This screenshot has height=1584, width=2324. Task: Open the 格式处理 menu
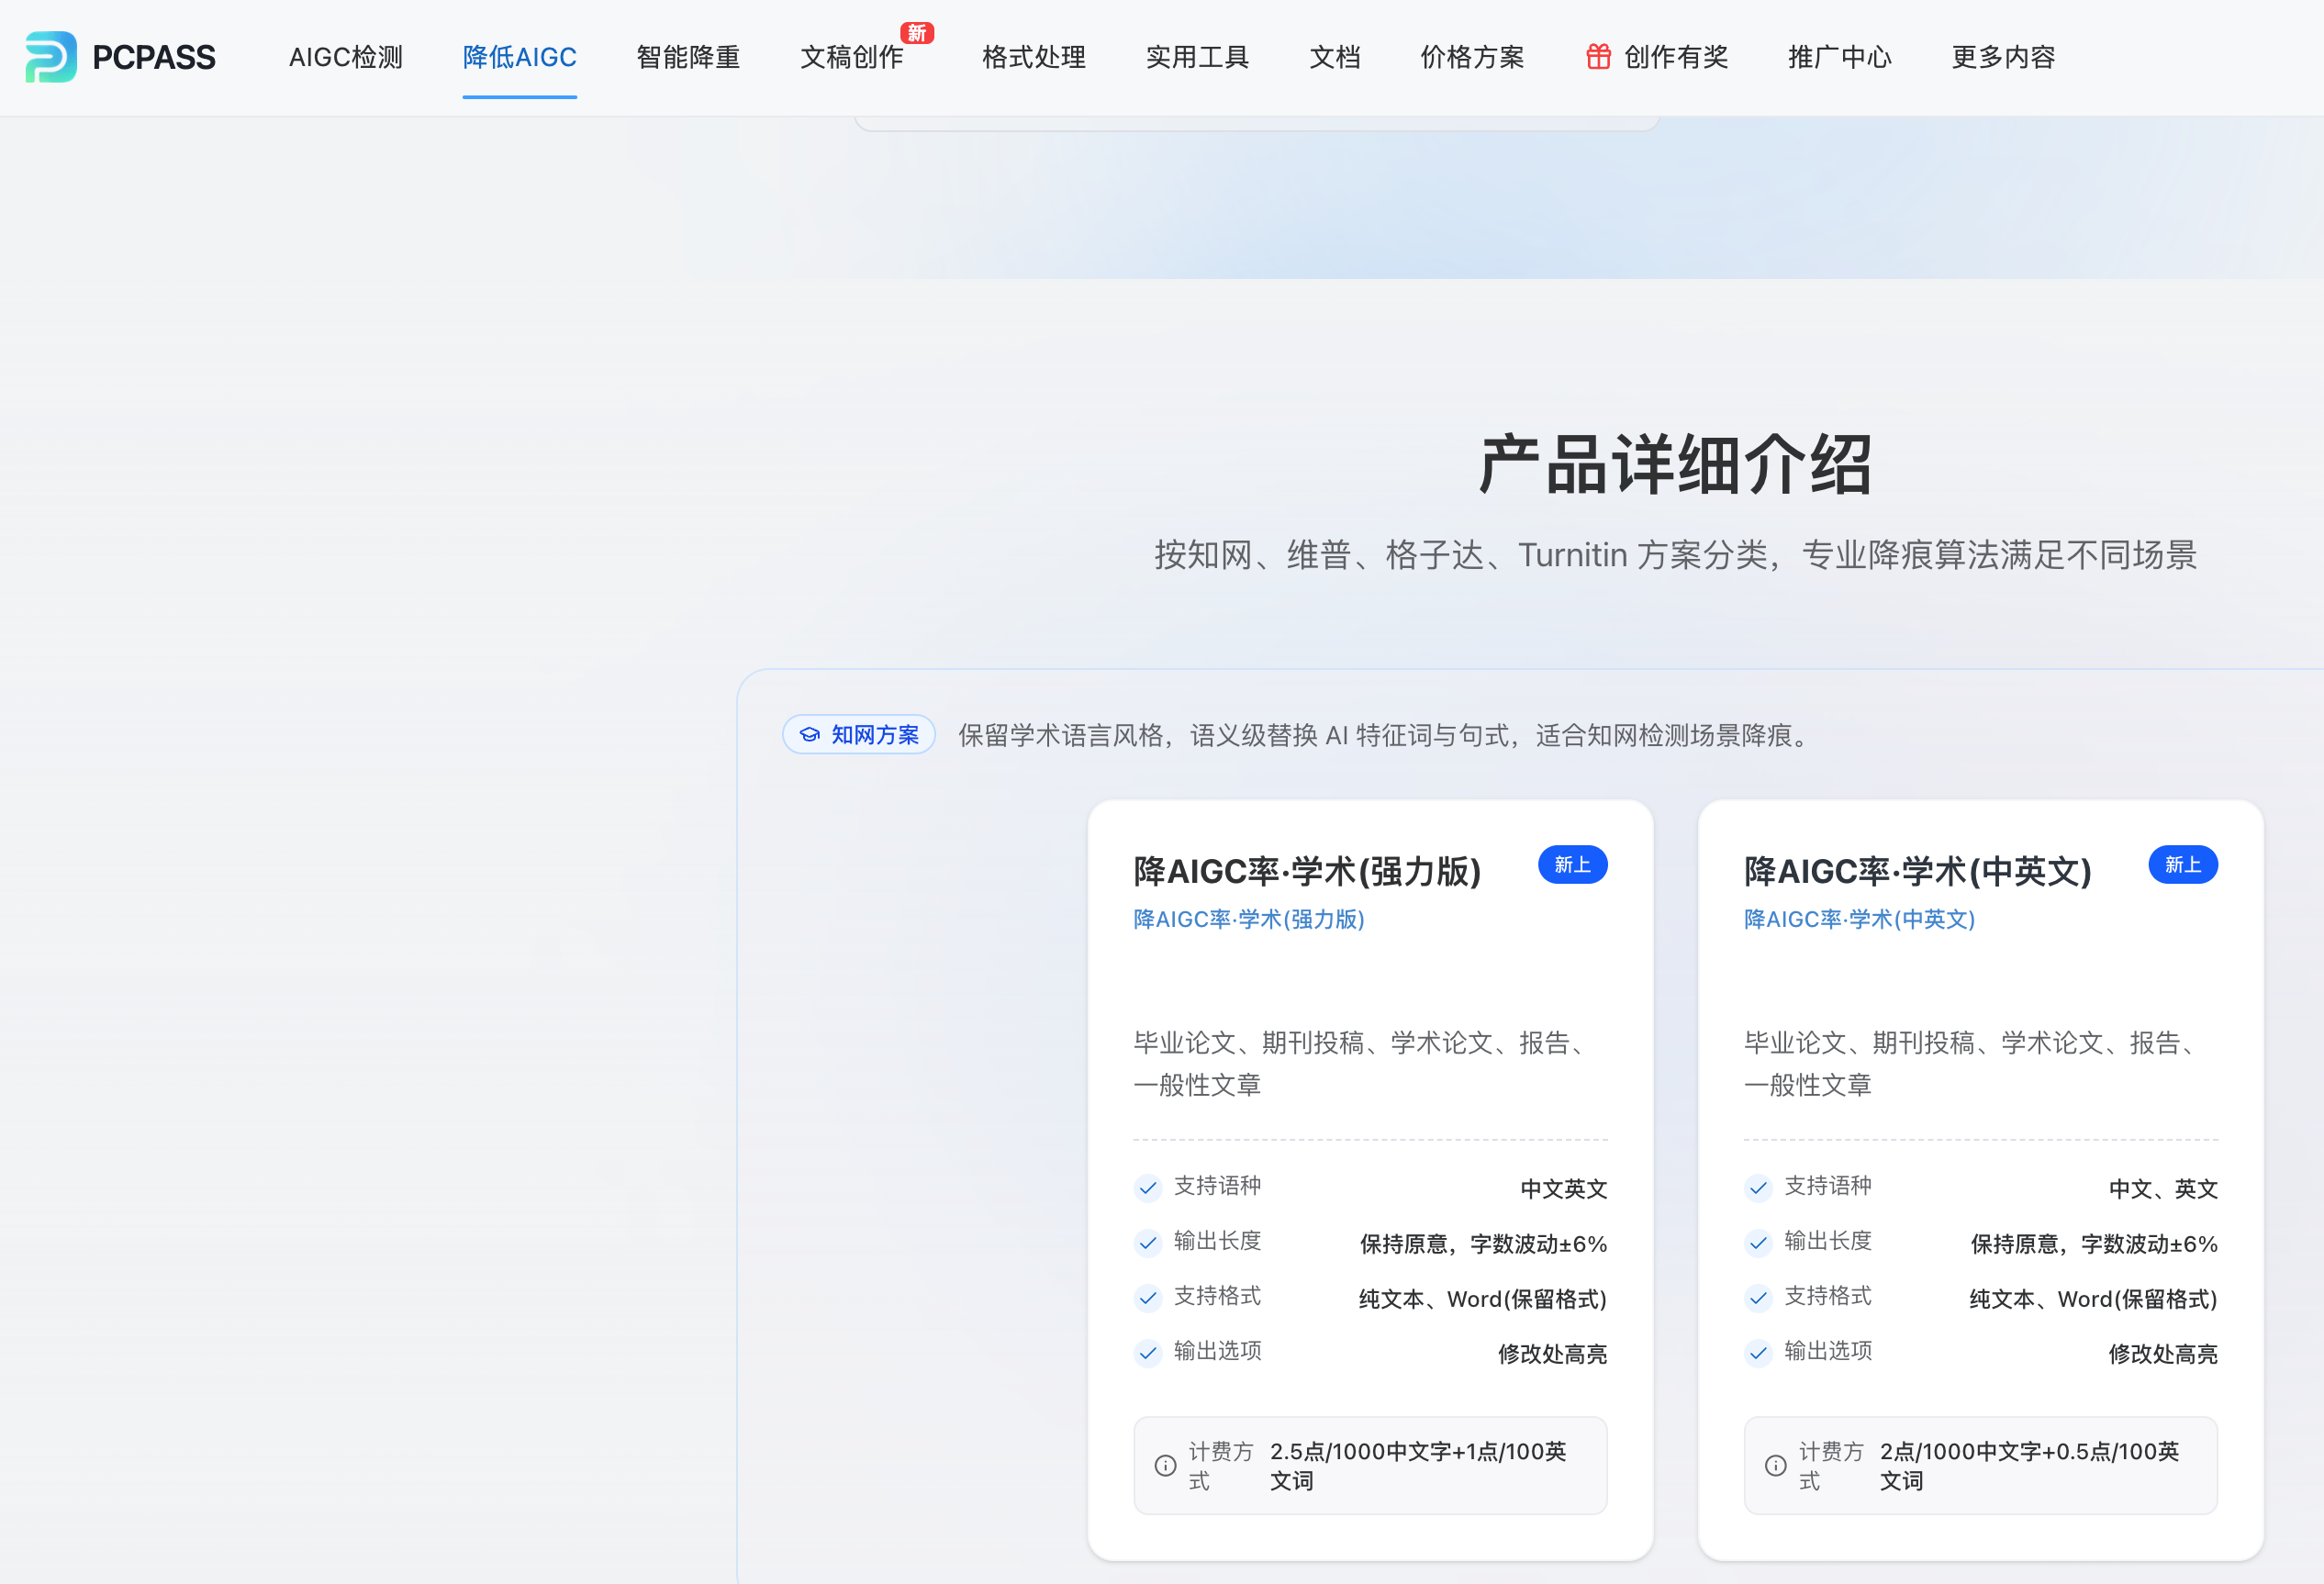[1034, 57]
